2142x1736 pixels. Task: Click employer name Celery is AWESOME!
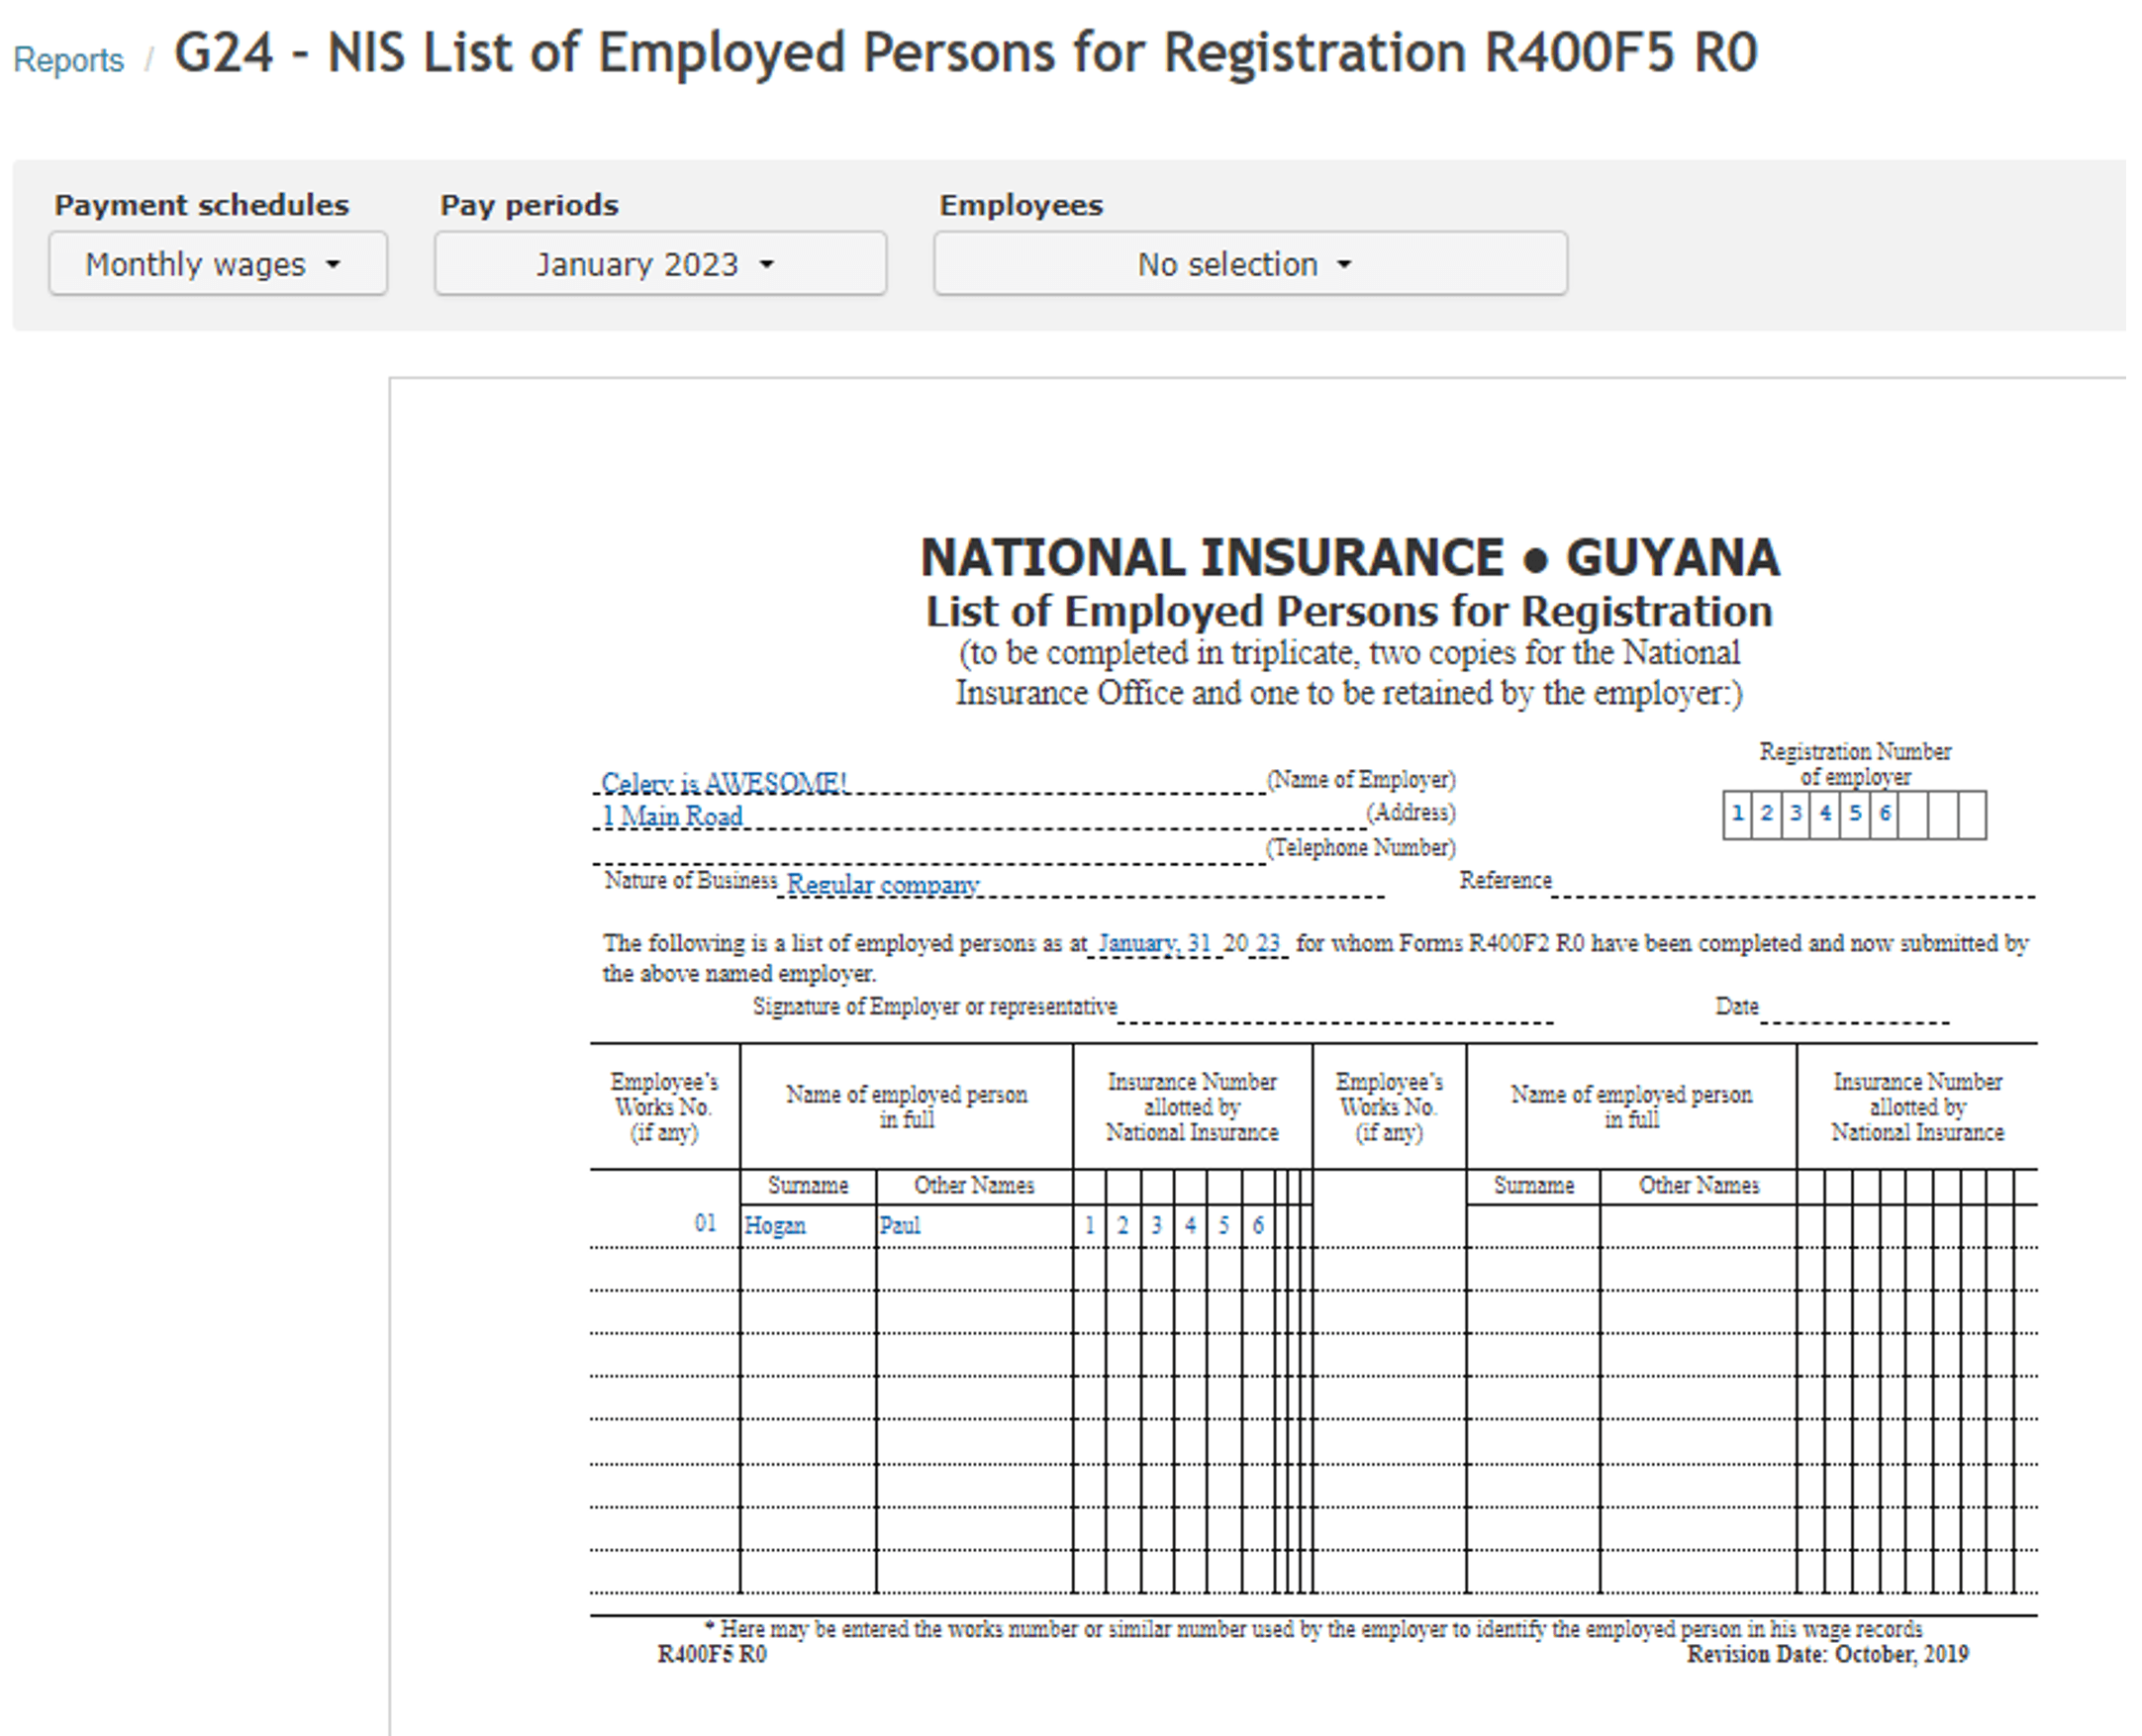(x=724, y=782)
